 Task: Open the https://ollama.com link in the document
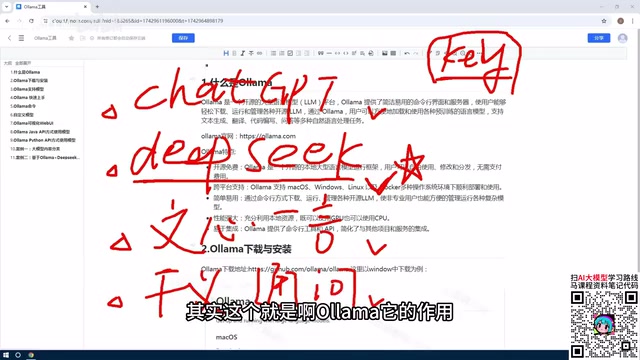(267, 136)
